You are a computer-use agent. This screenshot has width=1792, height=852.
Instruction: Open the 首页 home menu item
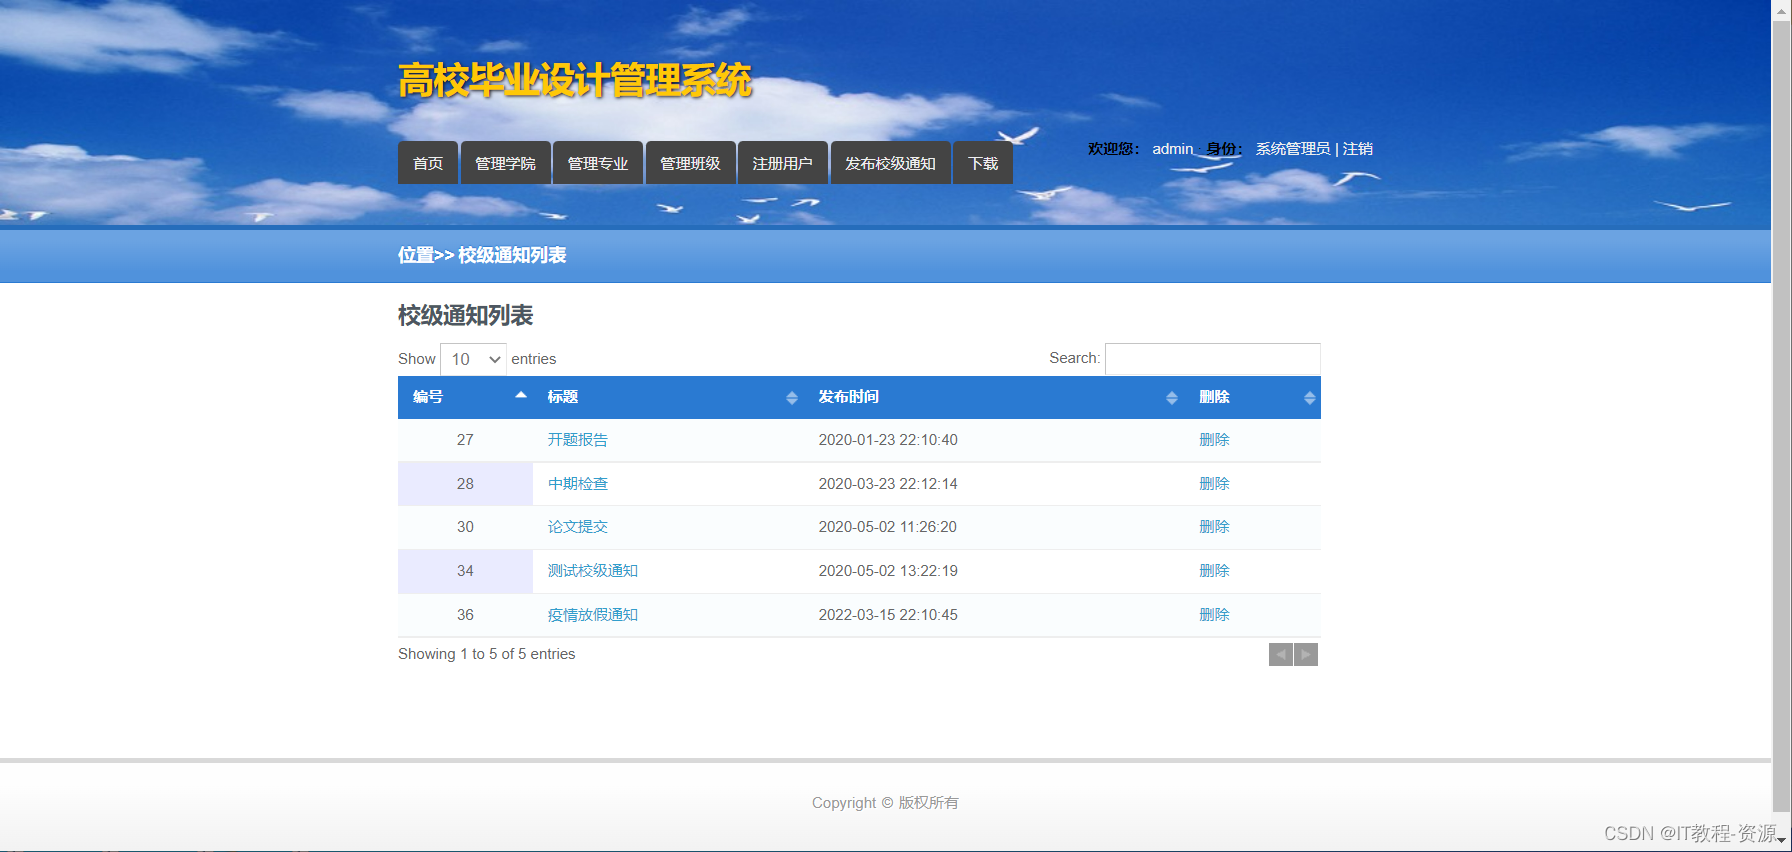click(x=428, y=163)
